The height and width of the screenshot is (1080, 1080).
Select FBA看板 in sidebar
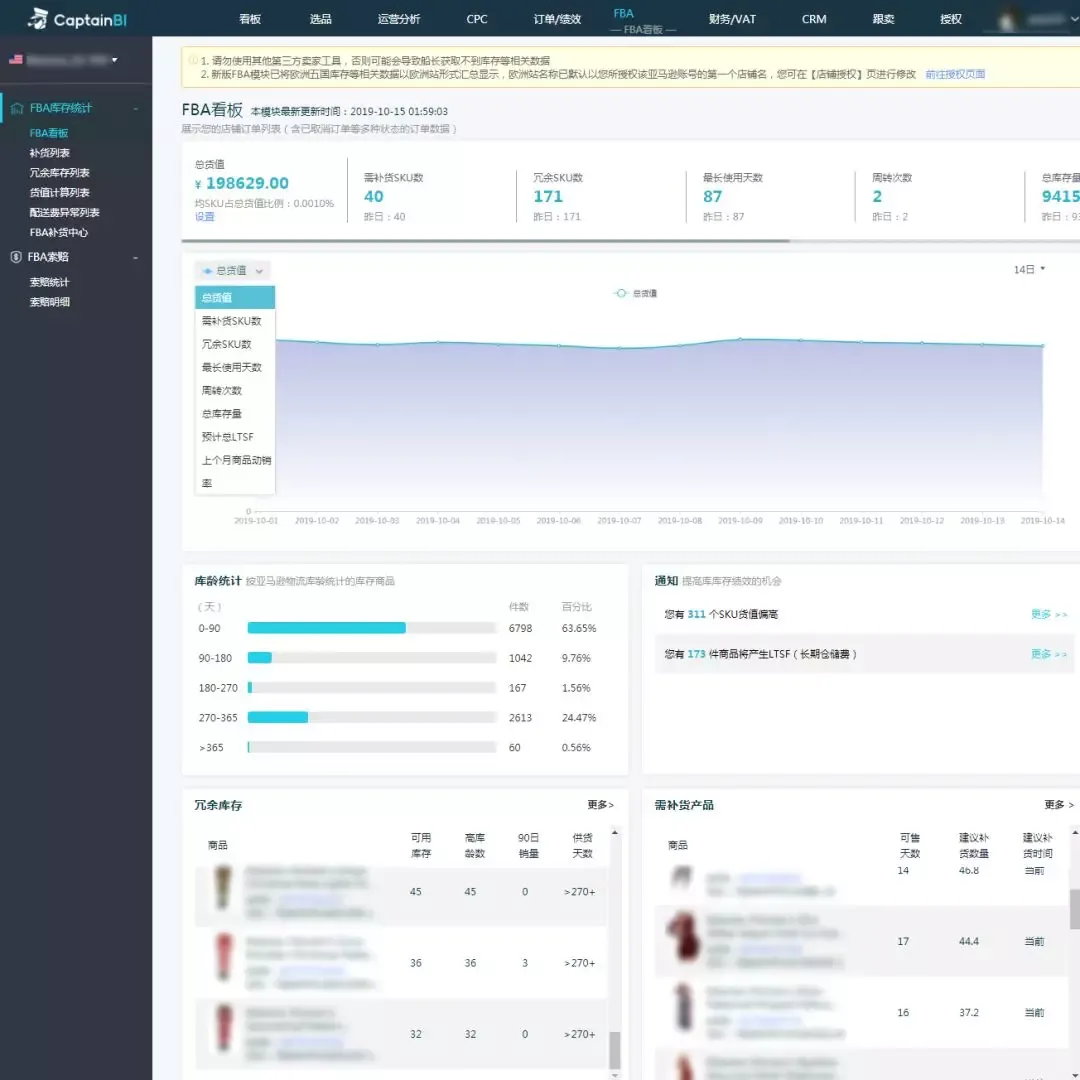49,133
